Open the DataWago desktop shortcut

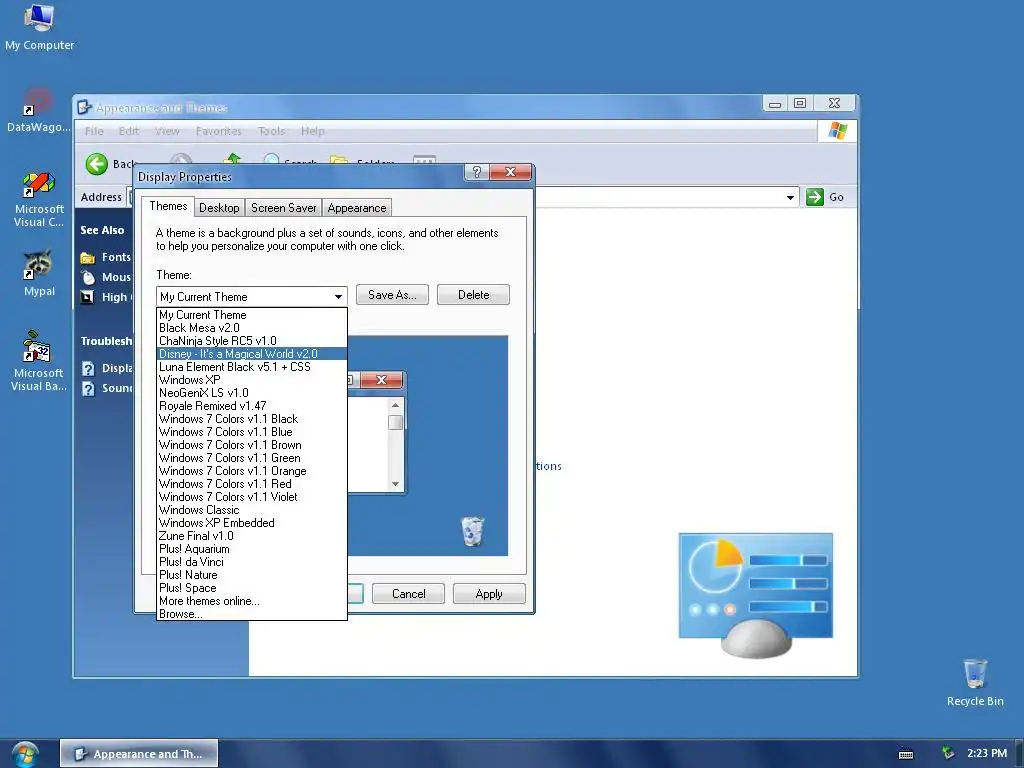pyautogui.click(x=38, y=110)
